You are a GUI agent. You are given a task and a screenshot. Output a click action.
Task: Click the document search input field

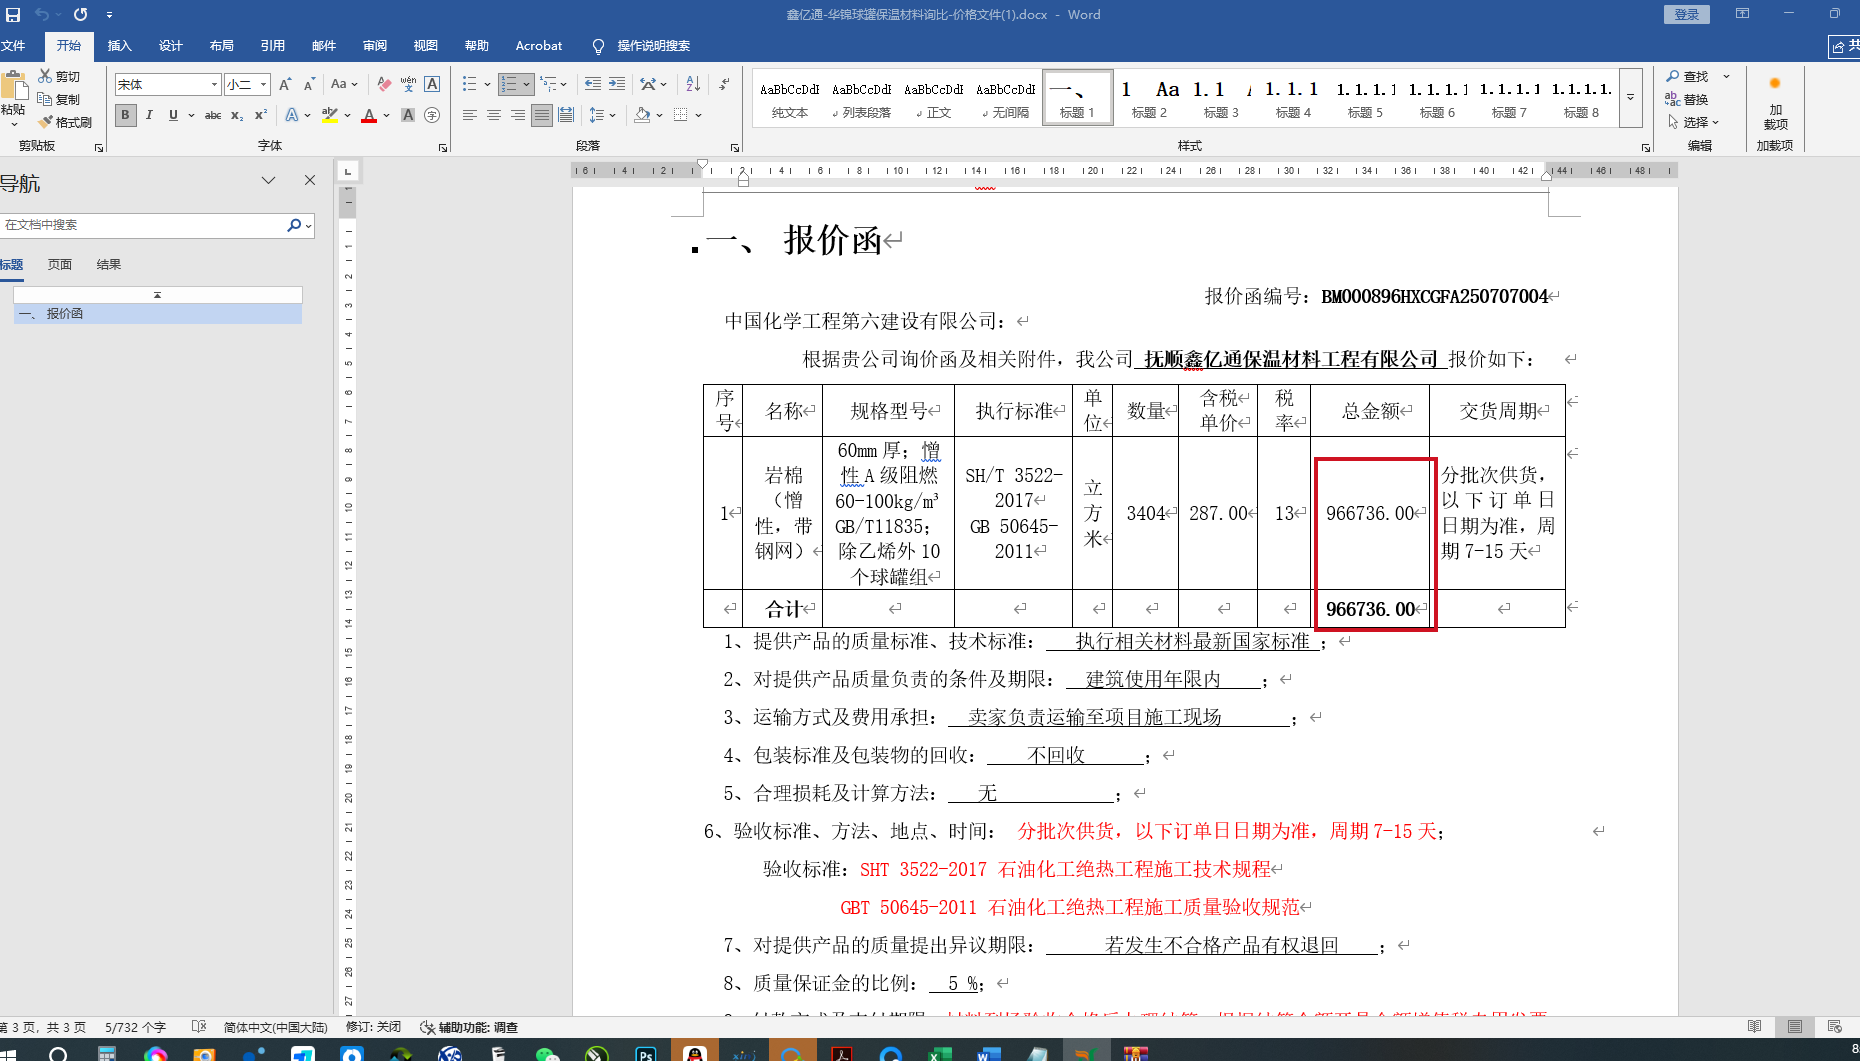[143, 225]
